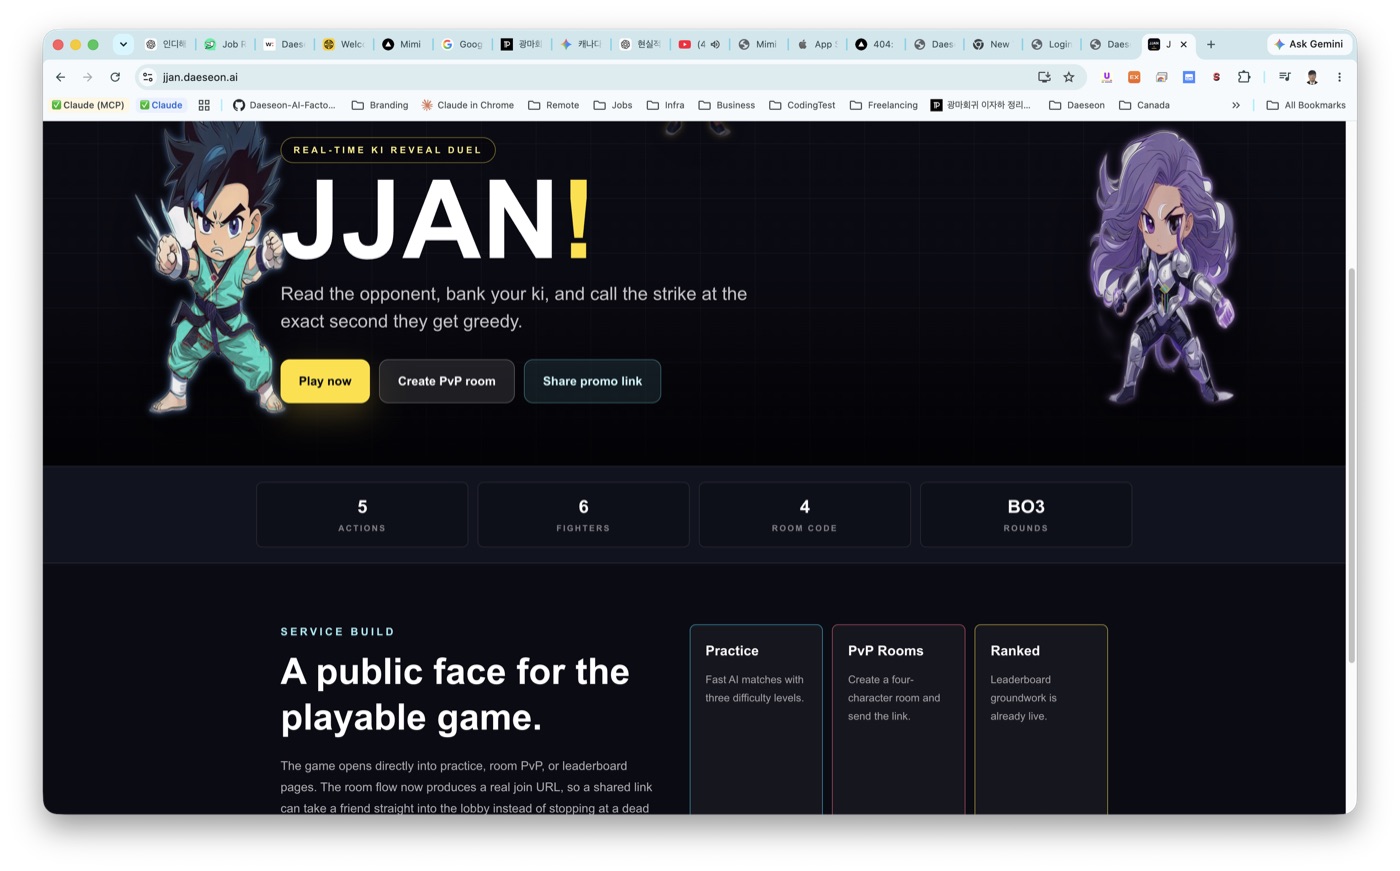Reload the jjan.daeseon.ai page
This screenshot has width=1400, height=871.
point(115,77)
